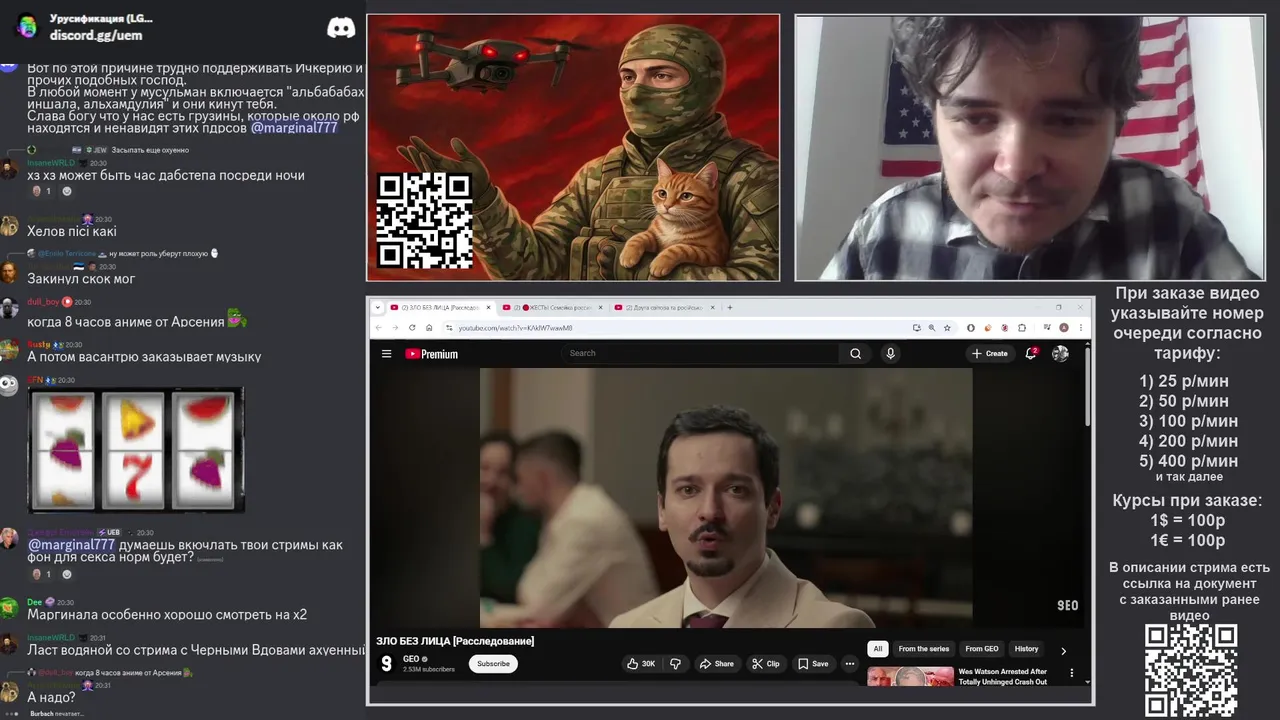Select the All filter chip
1280x720 pixels.
[x=877, y=649]
